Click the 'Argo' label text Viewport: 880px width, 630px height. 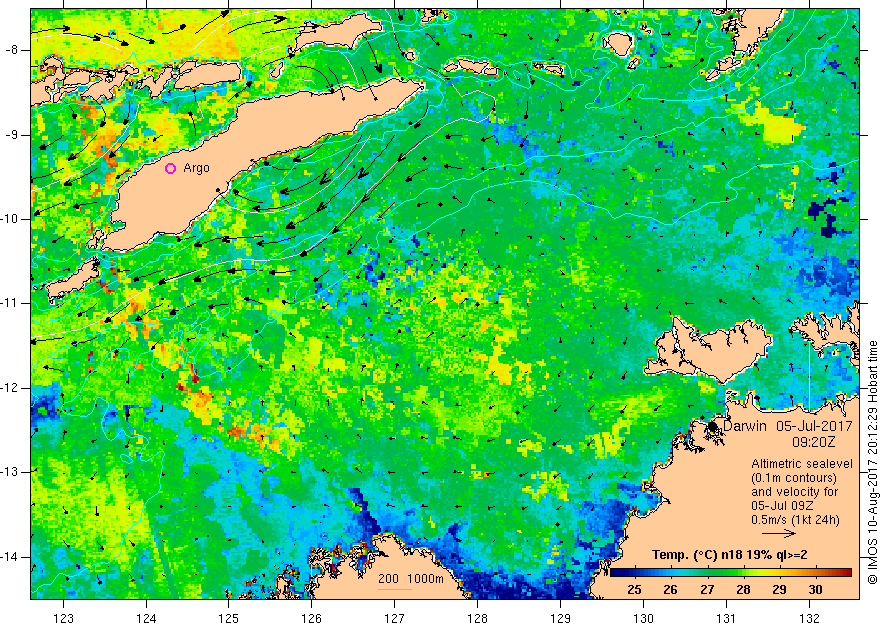coord(196,168)
